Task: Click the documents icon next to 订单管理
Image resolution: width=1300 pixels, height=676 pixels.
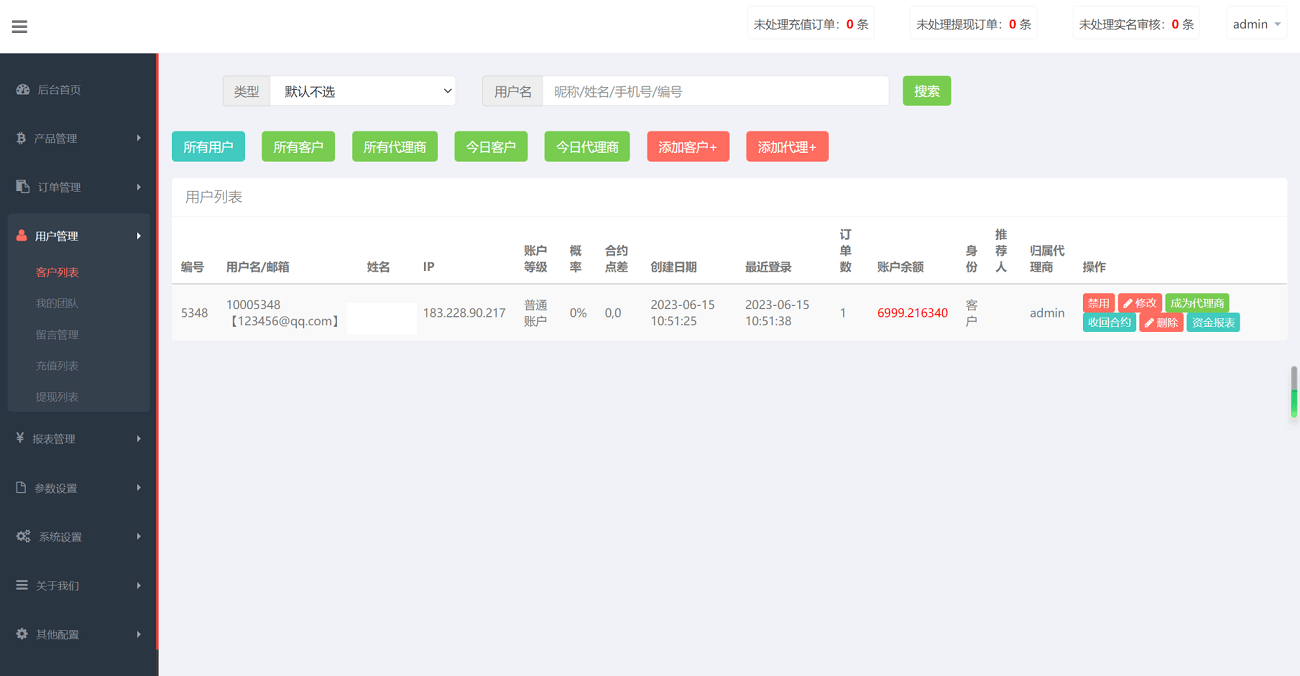Action: click(23, 187)
